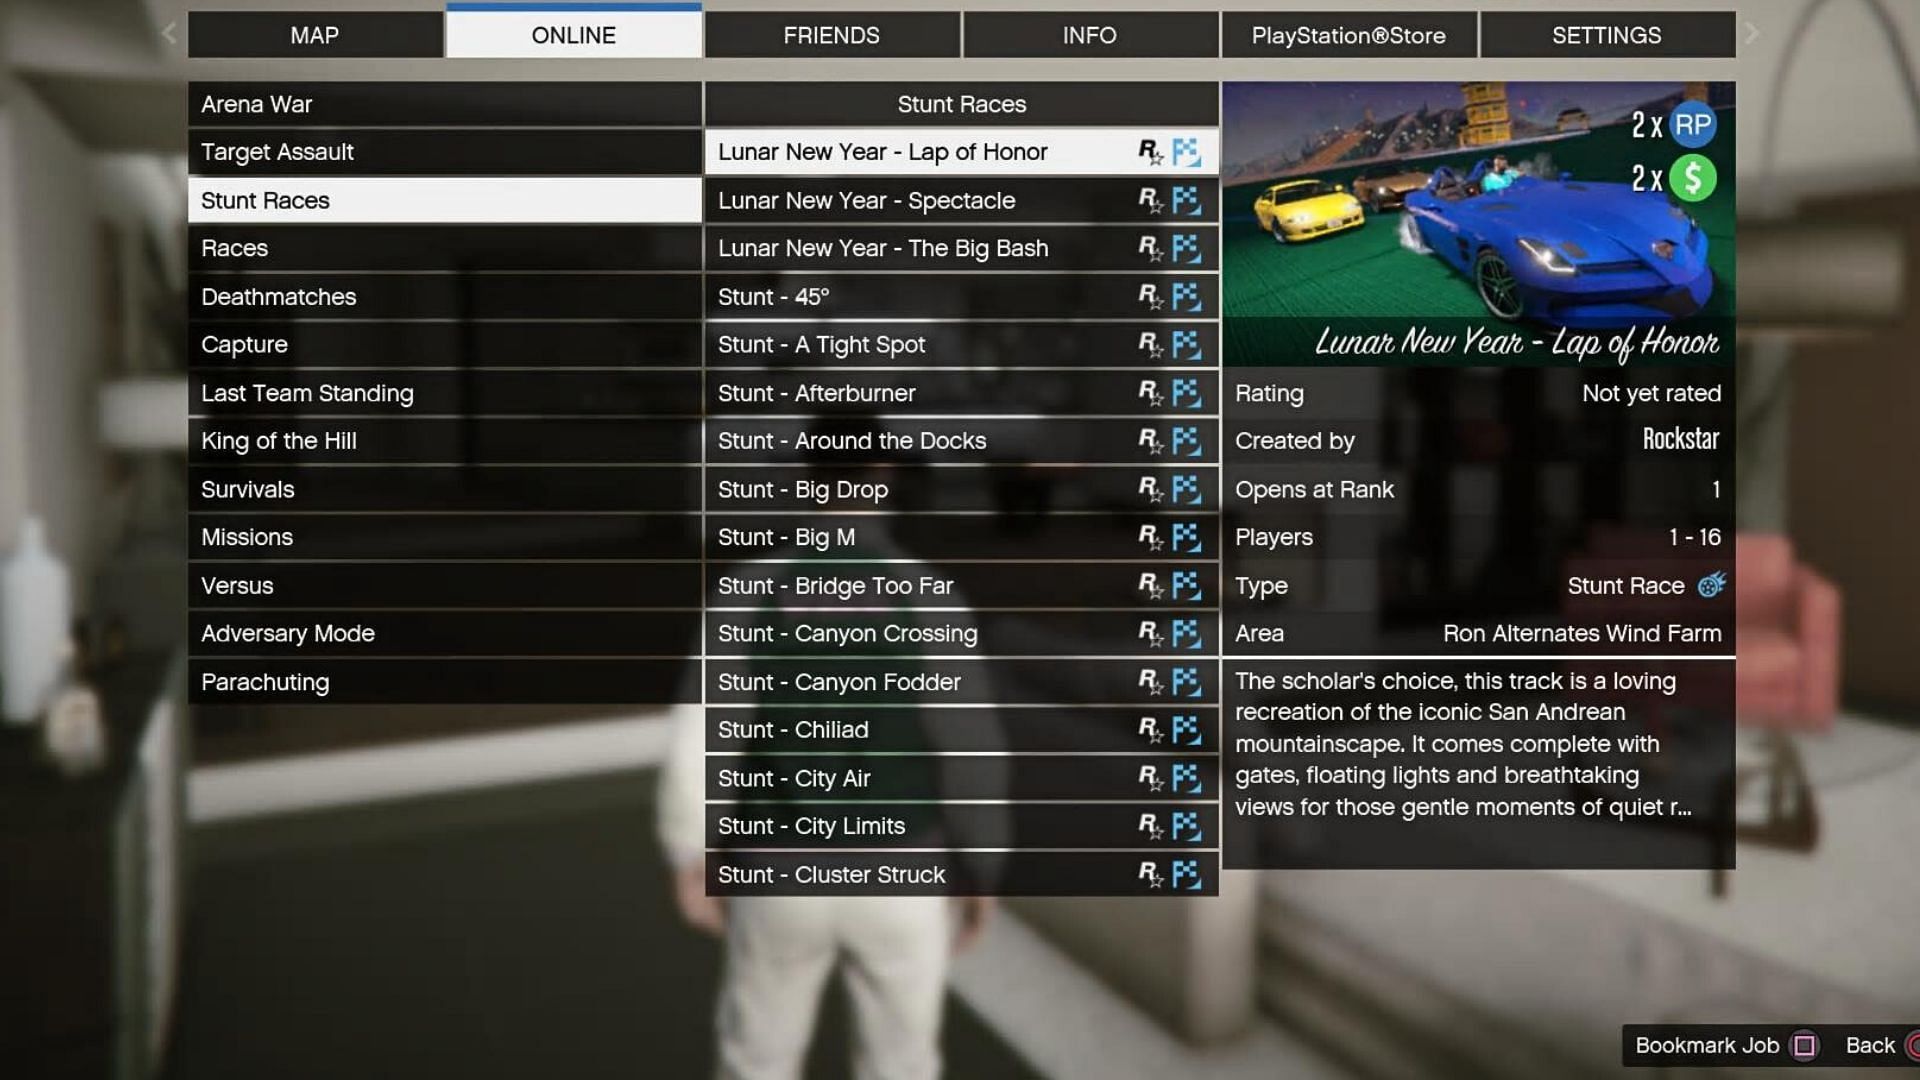Scroll down in the Stunt Races list
Image resolution: width=1920 pixels, height=1080 pixels.
[x=960, y=874]
